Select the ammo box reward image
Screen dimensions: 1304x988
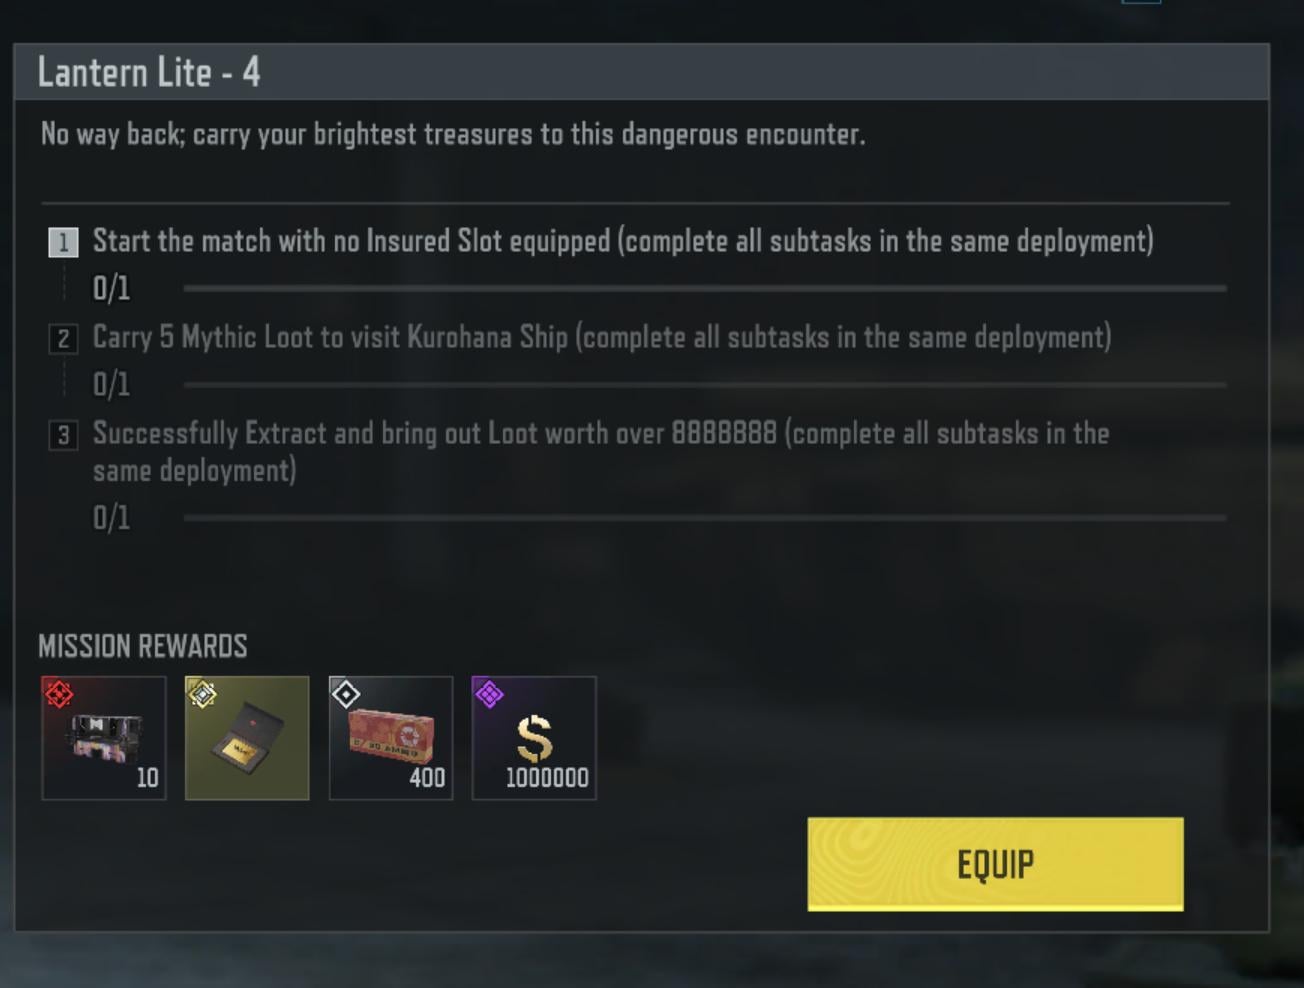pos(391,734)
